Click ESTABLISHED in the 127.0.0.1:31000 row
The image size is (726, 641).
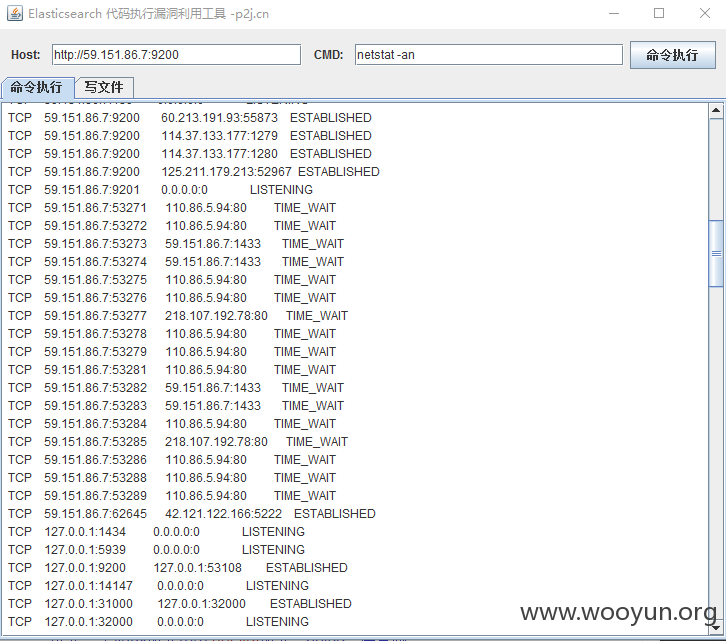(x=311, y=604)
